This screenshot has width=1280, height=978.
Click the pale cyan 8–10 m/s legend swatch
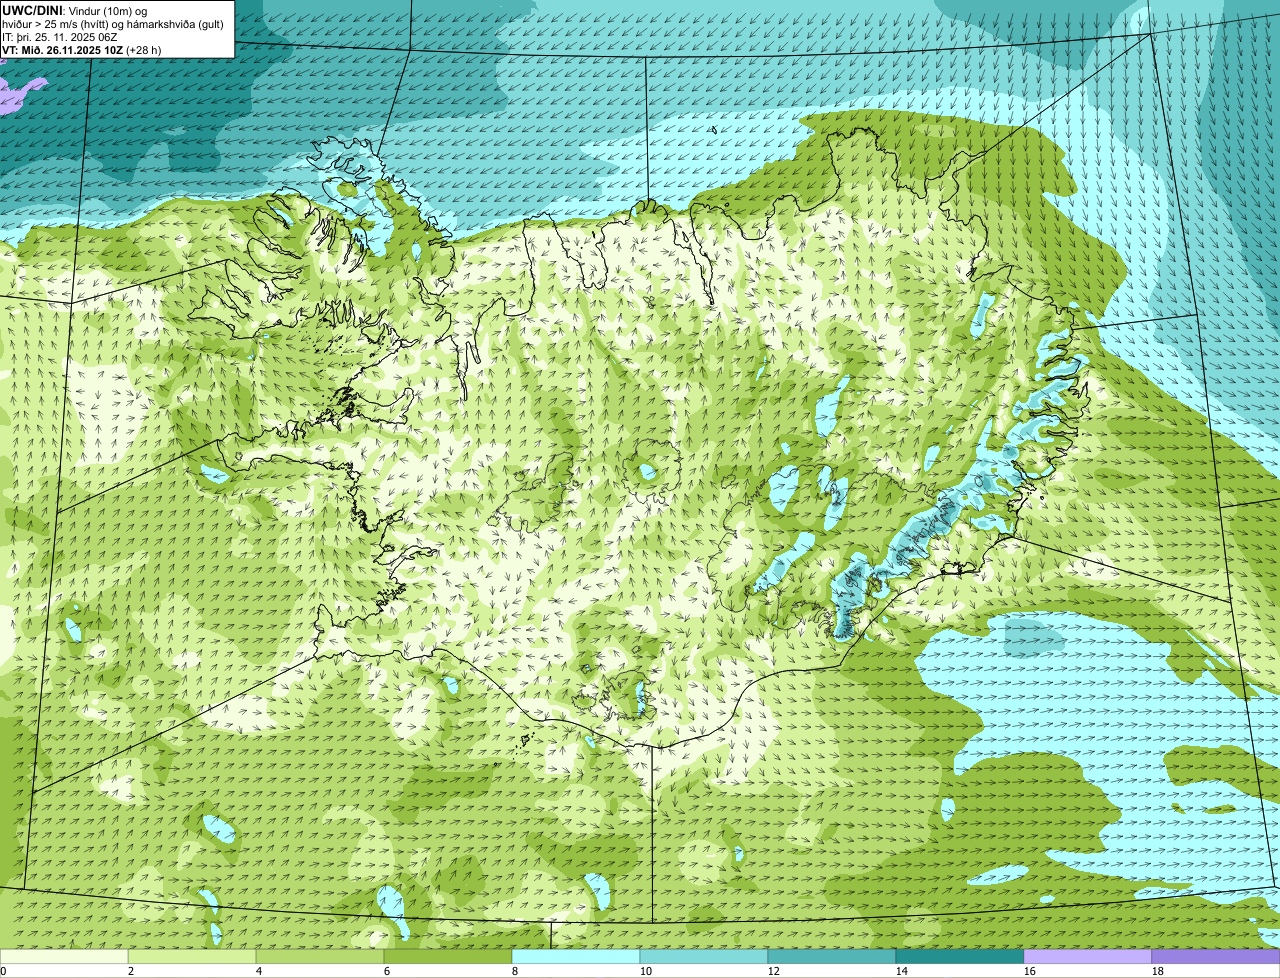click(x=576, y=956)
